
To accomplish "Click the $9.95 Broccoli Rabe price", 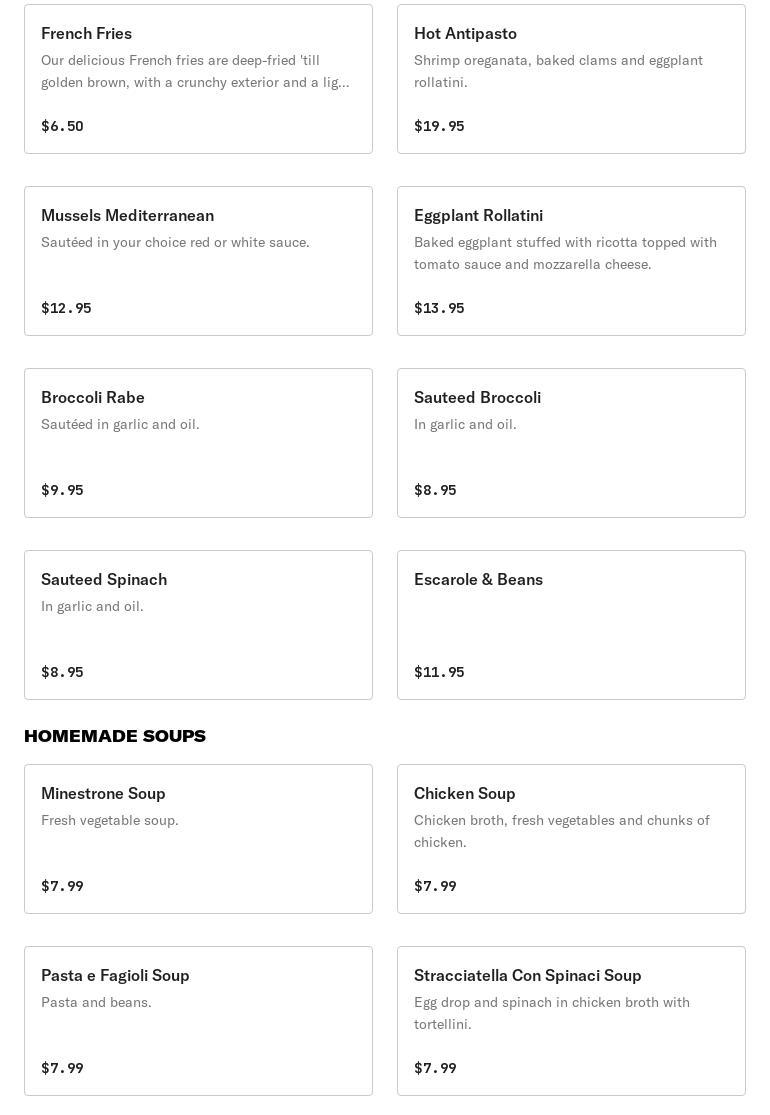I will pos(62,490).
